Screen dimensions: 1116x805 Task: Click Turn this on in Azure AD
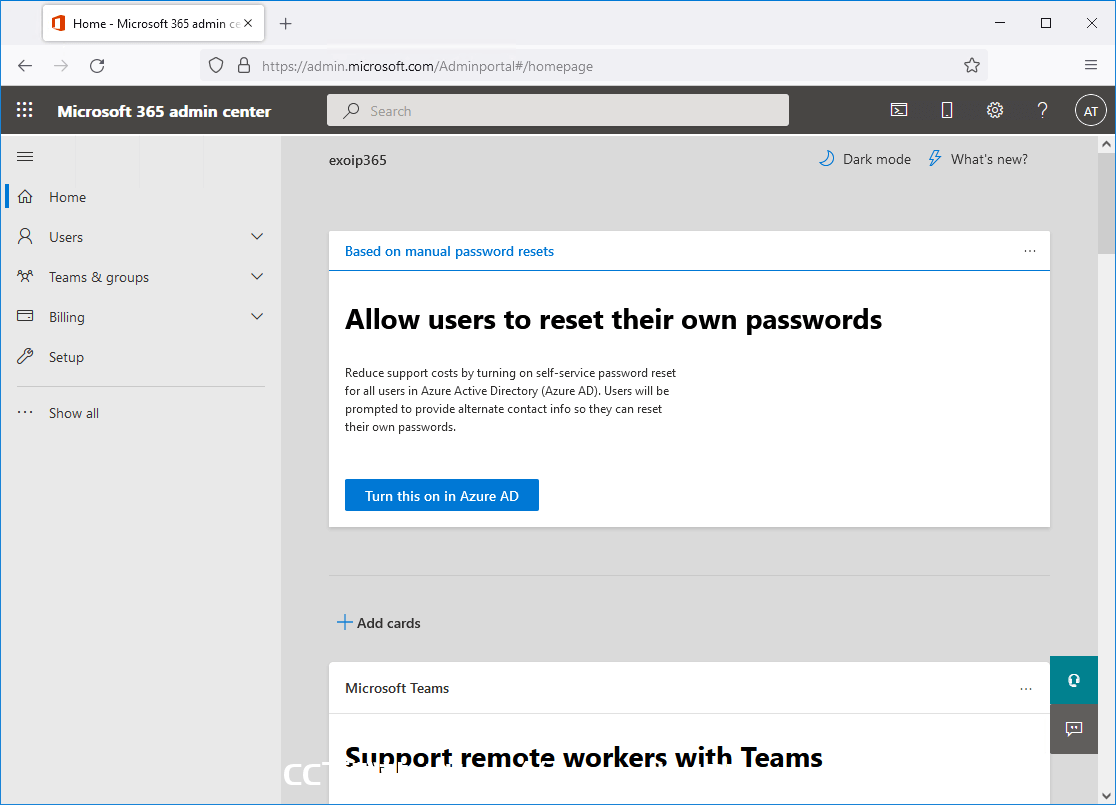[x=441, y=495]
